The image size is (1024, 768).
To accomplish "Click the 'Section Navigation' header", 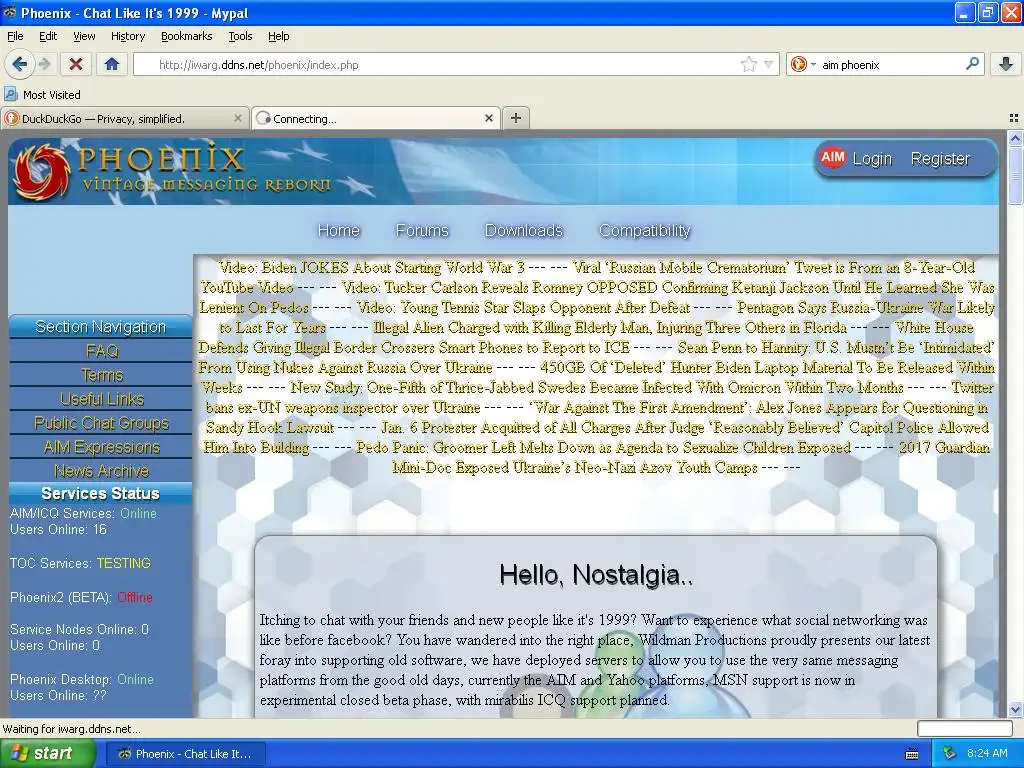I will 101,327.
